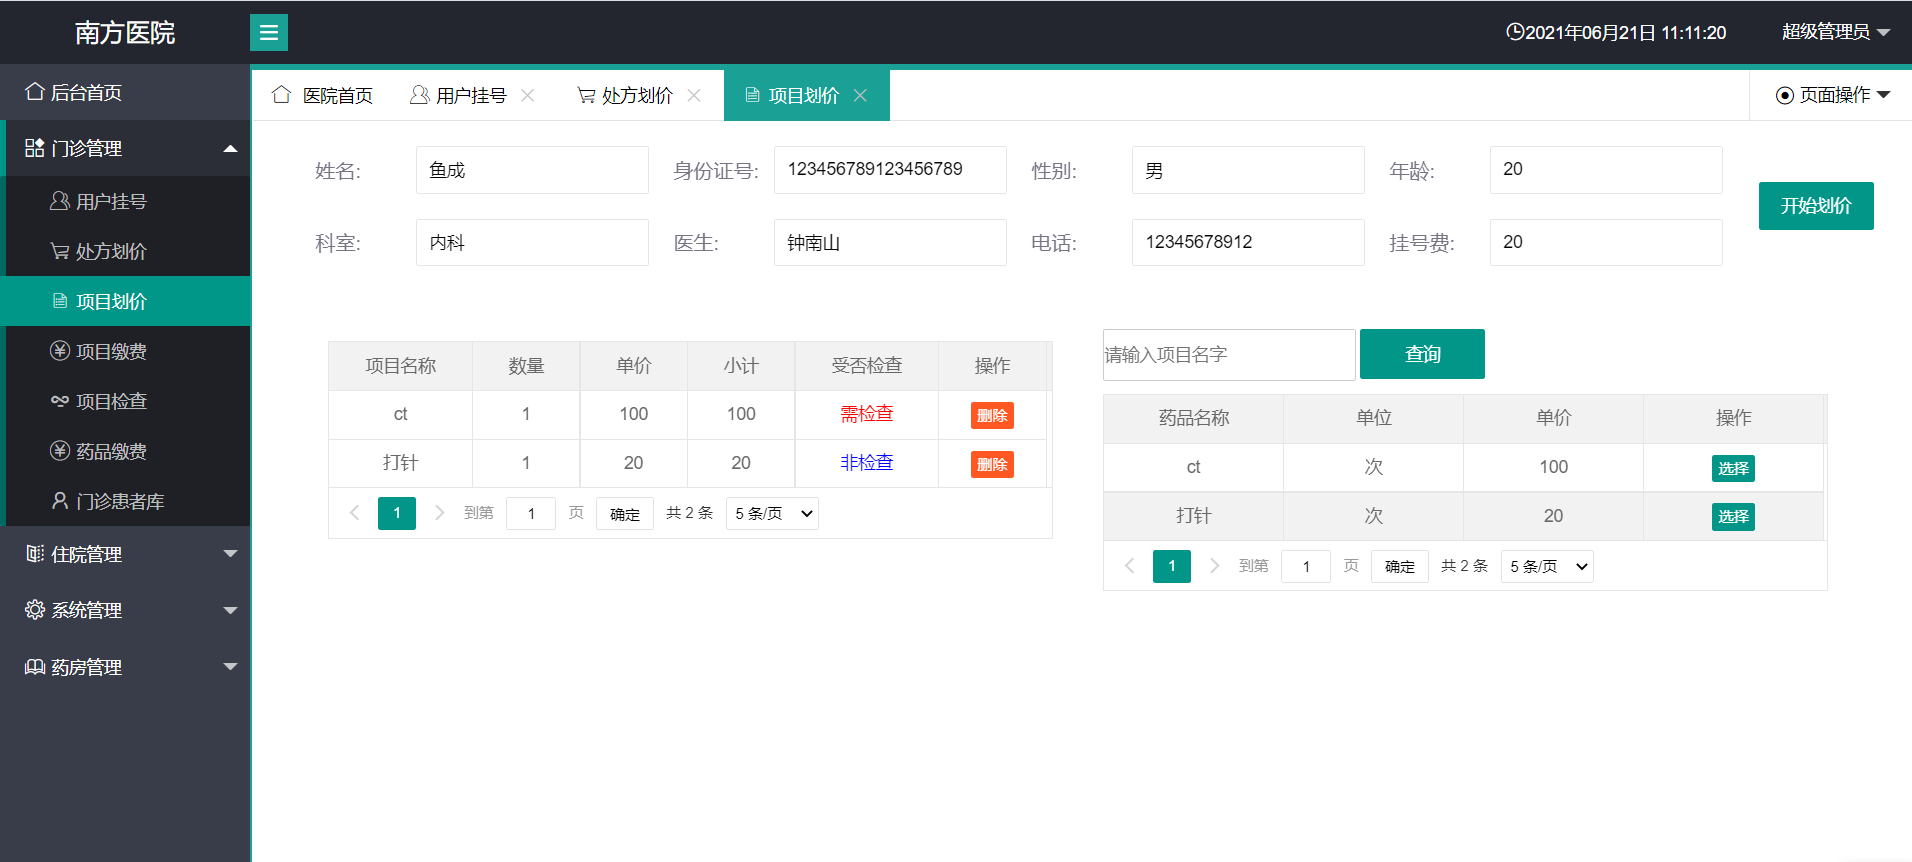The width and height of the screenshot is (1912, 862).
Task: Click the 年龄 input field
Action: point(1606,170)
